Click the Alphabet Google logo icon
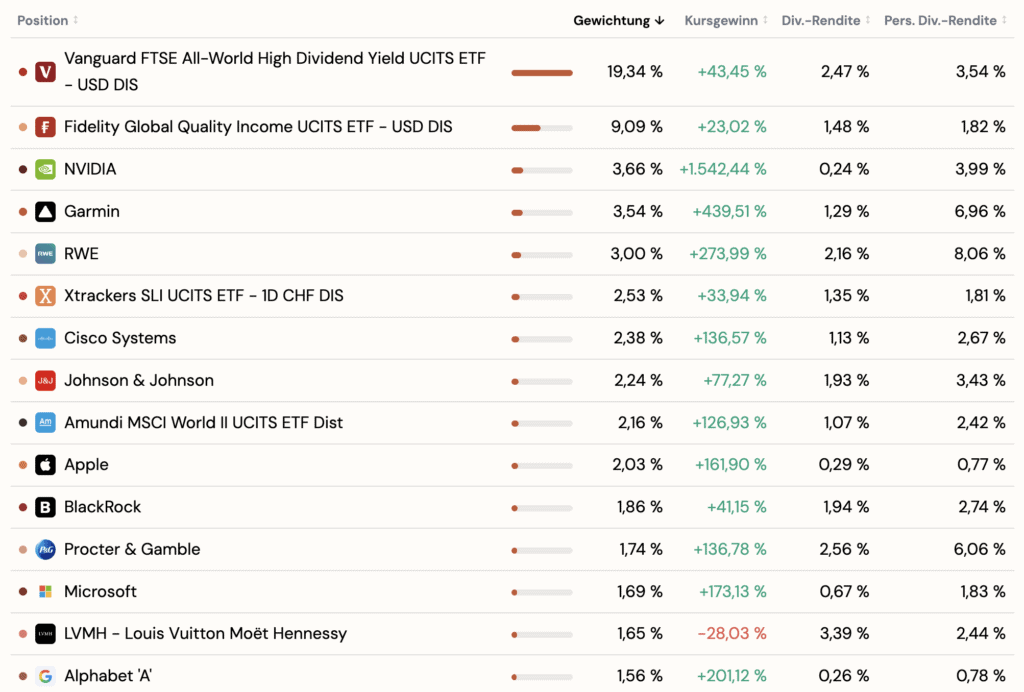1024x692 pixels. tap(45, 676)
